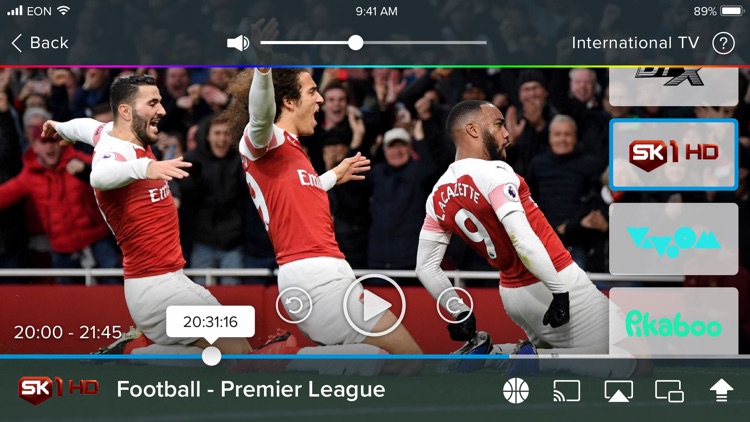The height and width of the screenshot is (422, 750).
Task: Select the SK1 HD channel tile
Action: 673,155
